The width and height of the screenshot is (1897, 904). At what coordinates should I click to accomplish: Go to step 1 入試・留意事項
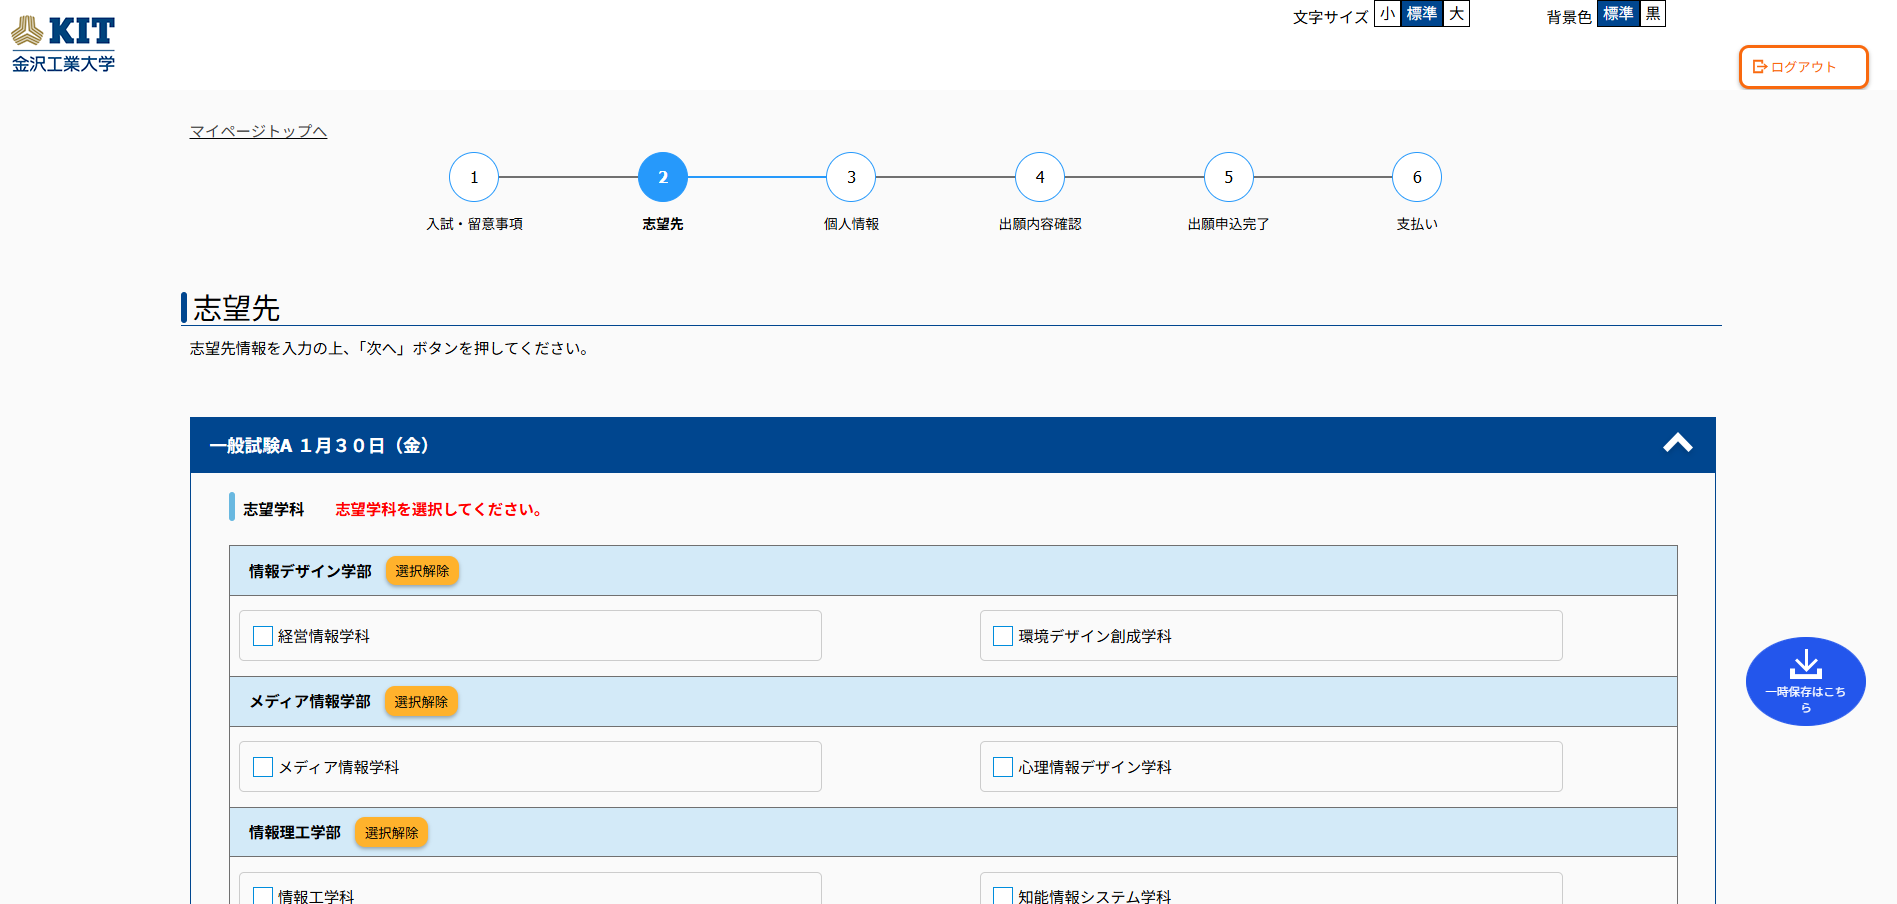tap(474, 177)
